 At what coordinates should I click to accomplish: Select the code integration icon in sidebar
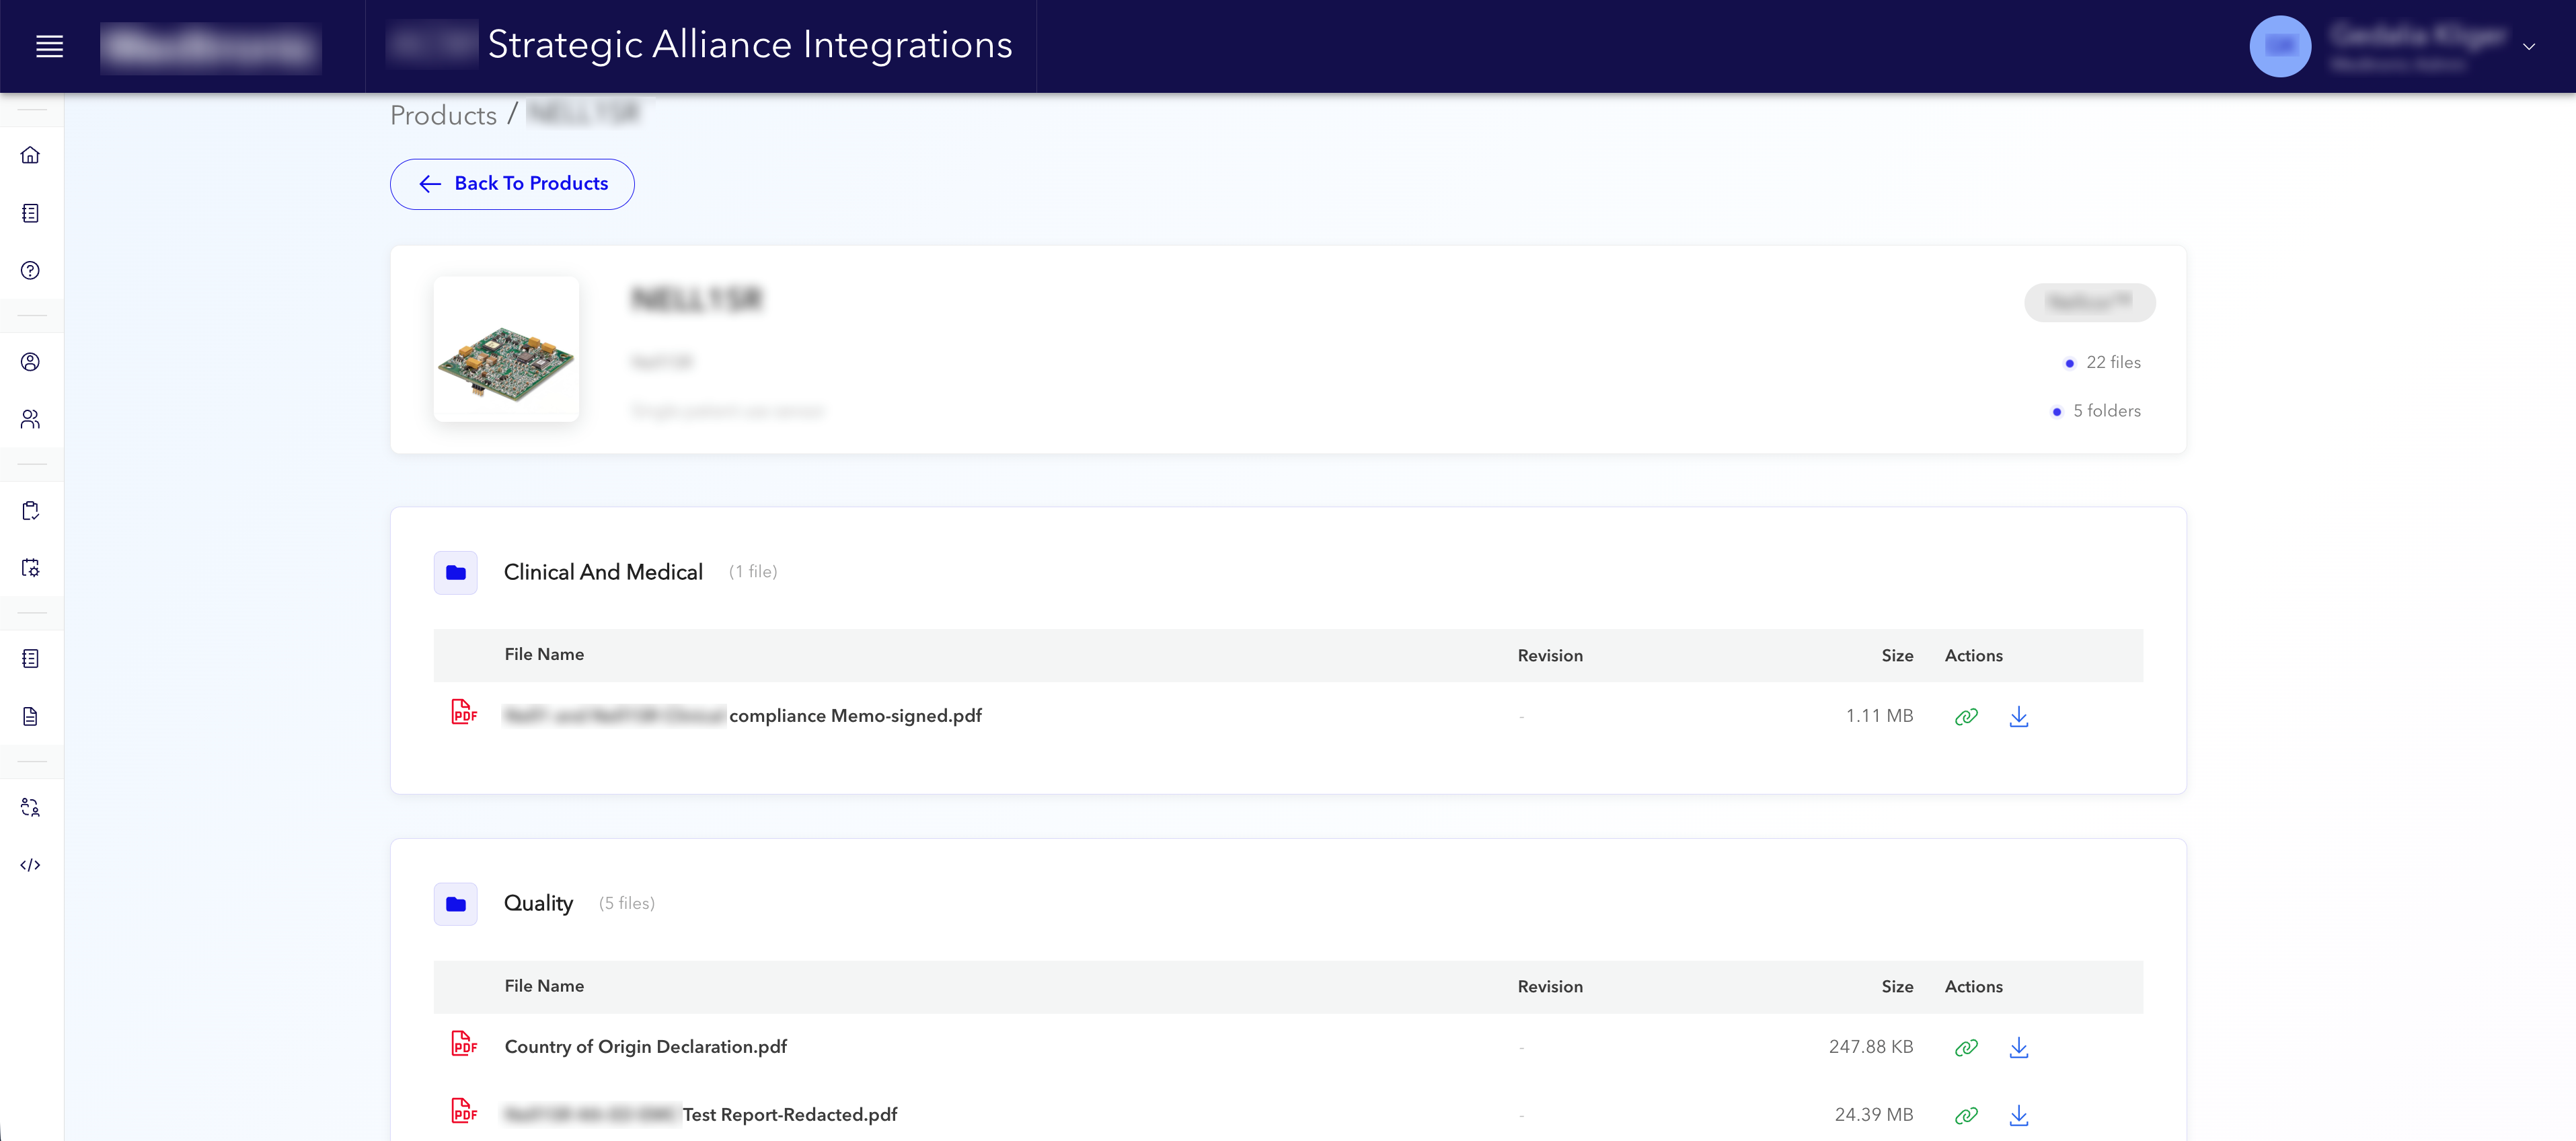pyautogui.click(x=31, y=865)
